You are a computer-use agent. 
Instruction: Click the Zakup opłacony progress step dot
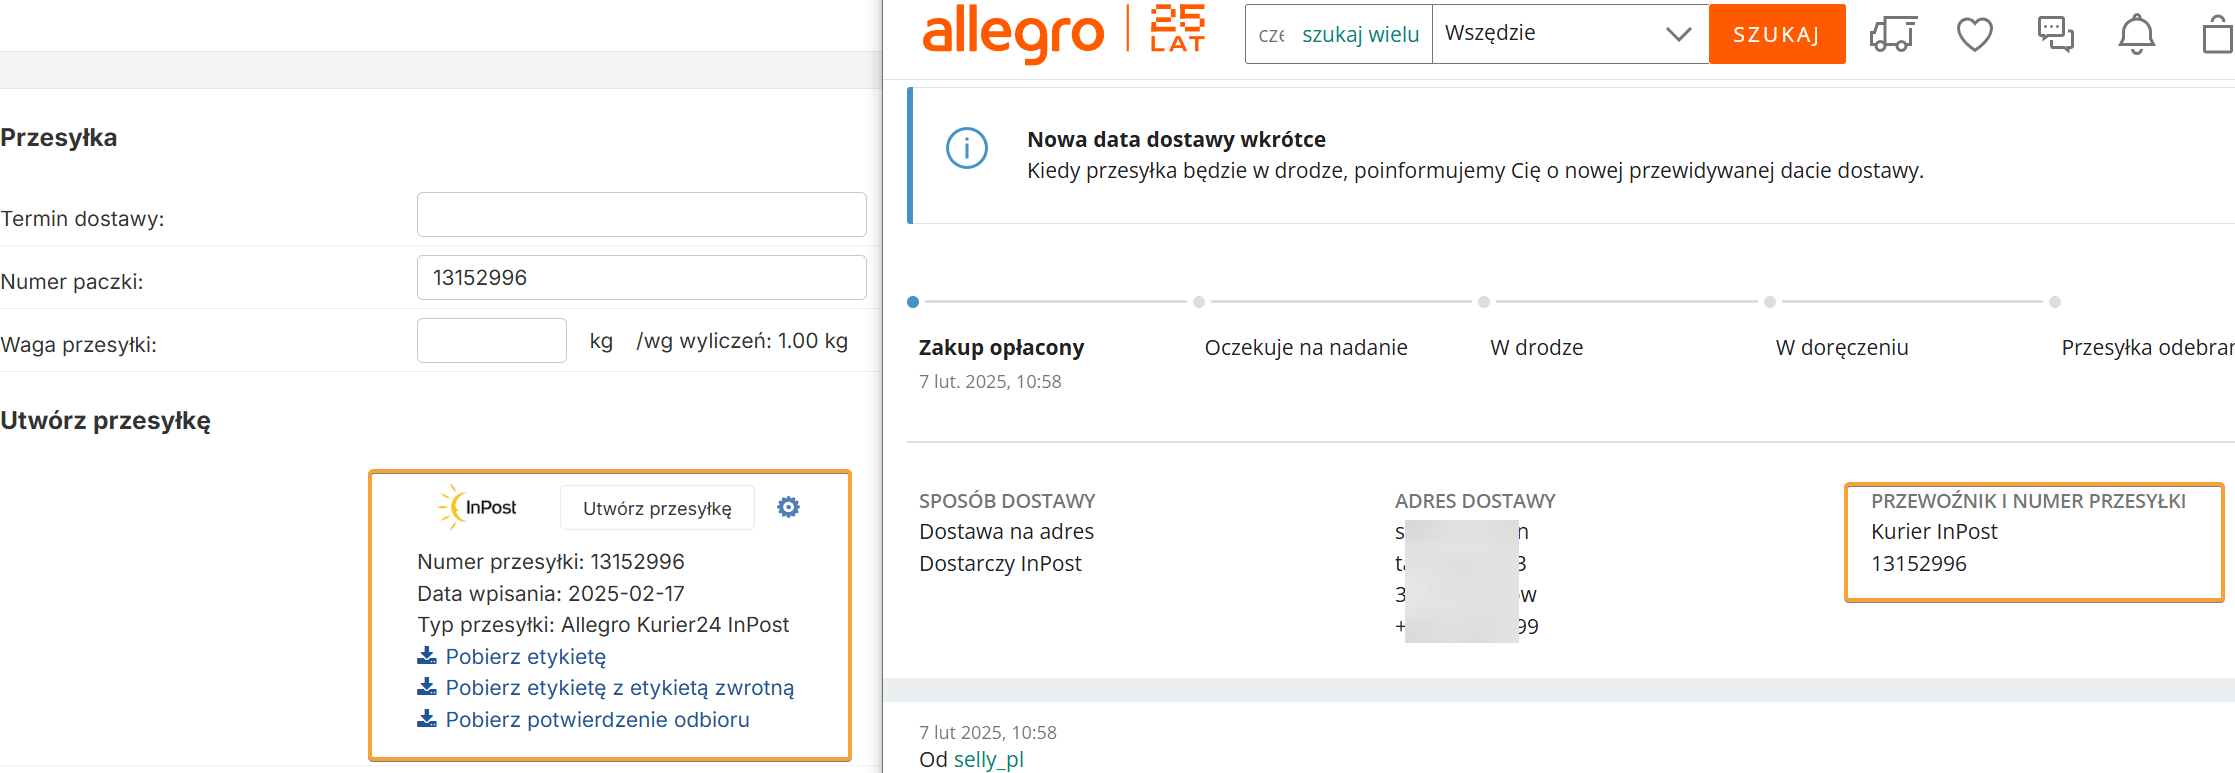click(913, 302)
